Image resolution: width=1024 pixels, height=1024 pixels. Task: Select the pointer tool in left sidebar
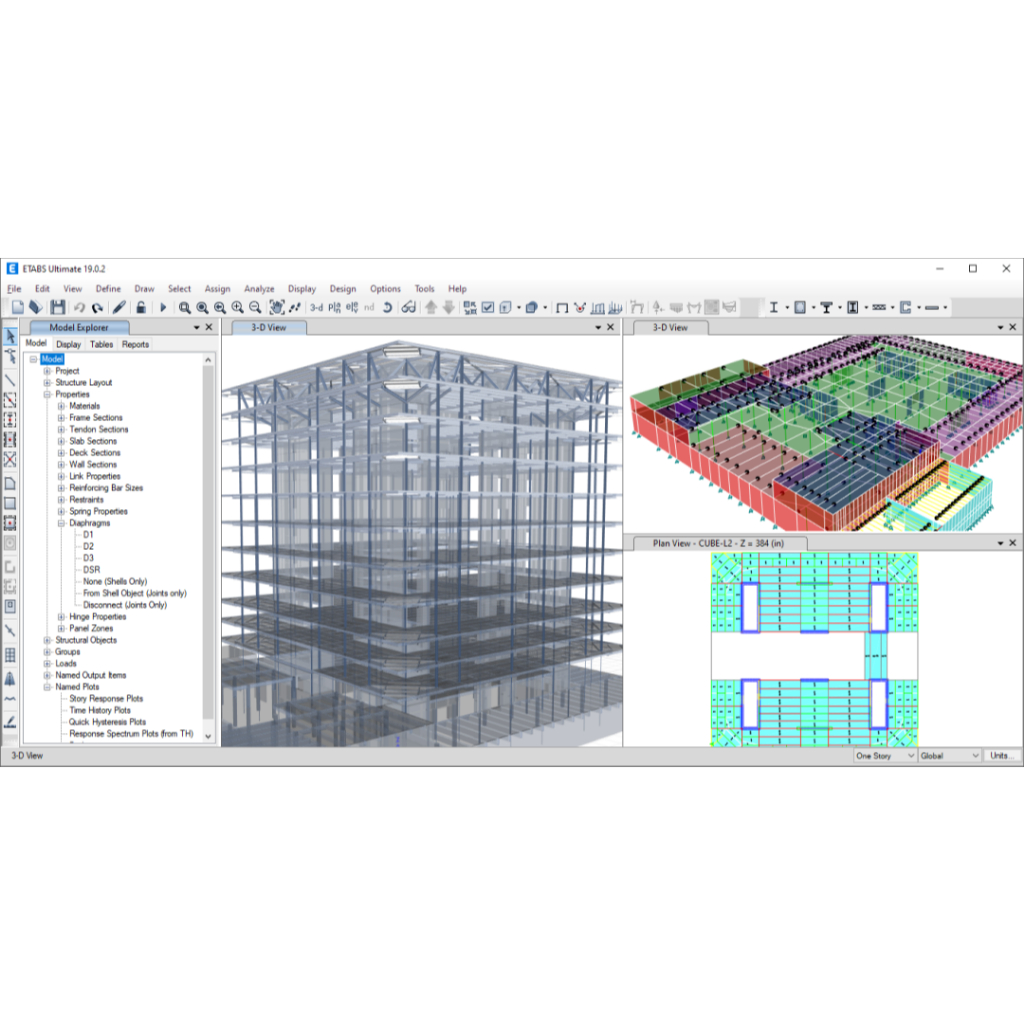10,336
